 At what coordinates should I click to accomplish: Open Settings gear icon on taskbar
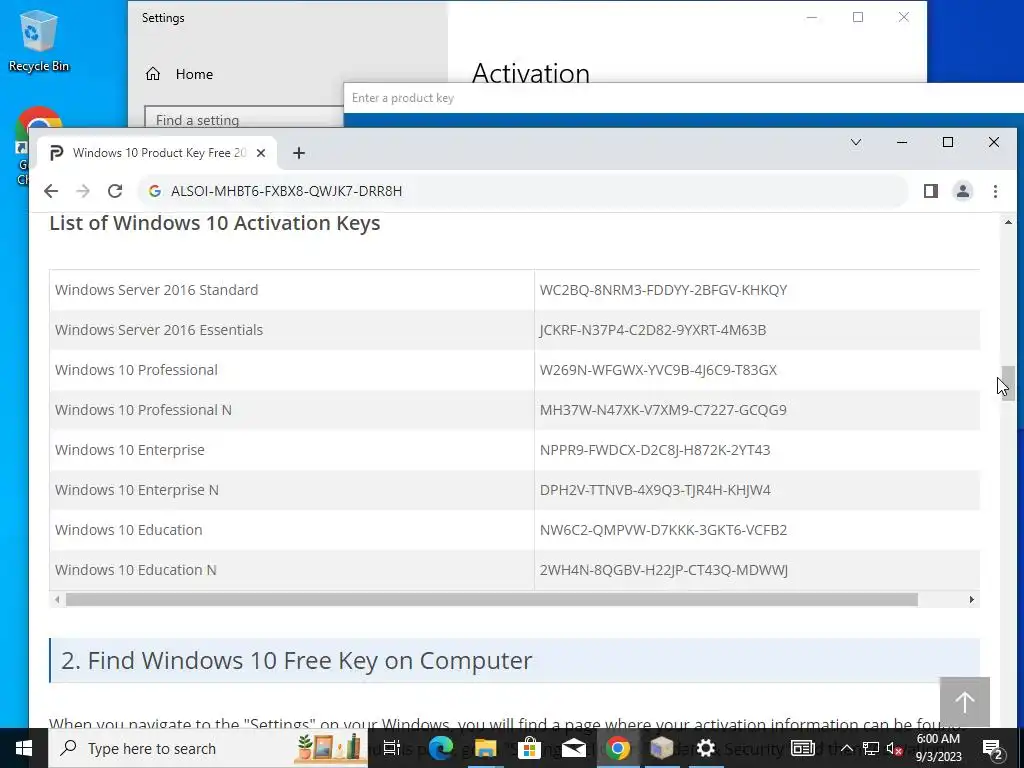pos(706,748)
